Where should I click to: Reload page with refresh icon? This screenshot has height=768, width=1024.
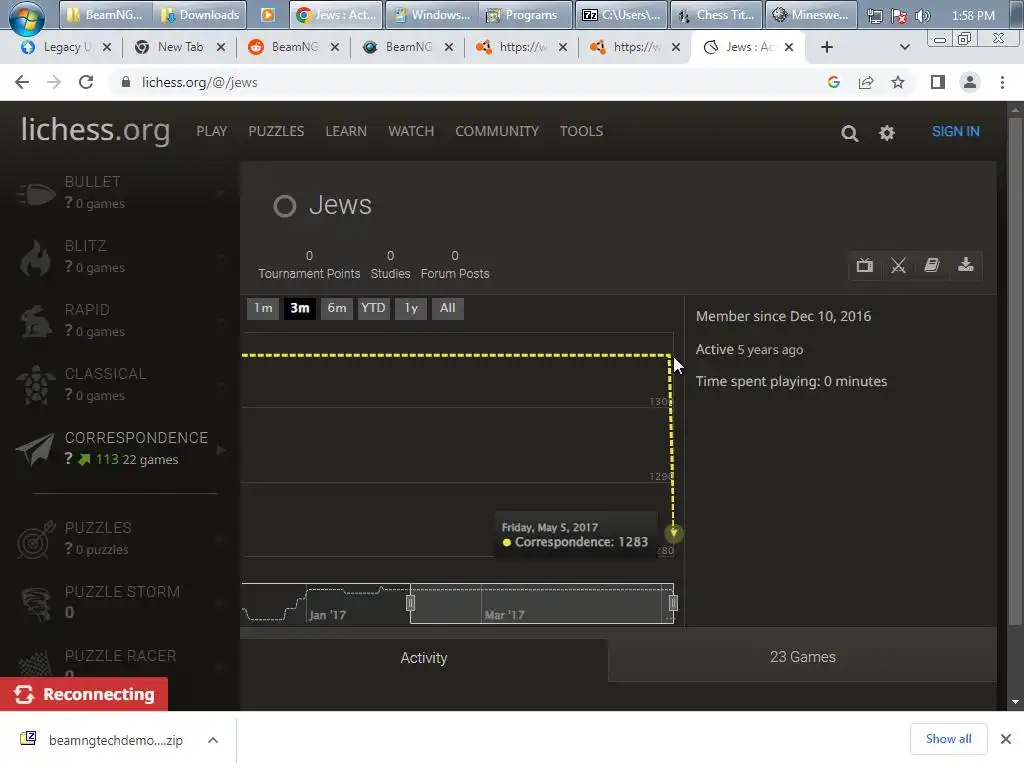click(x=86, y=82)
